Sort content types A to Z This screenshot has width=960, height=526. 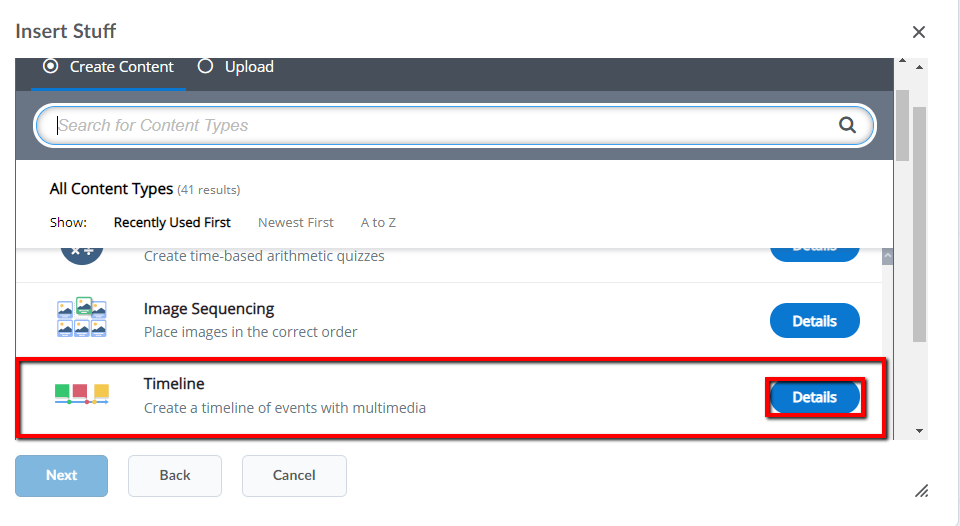click(x=378, y=222)
